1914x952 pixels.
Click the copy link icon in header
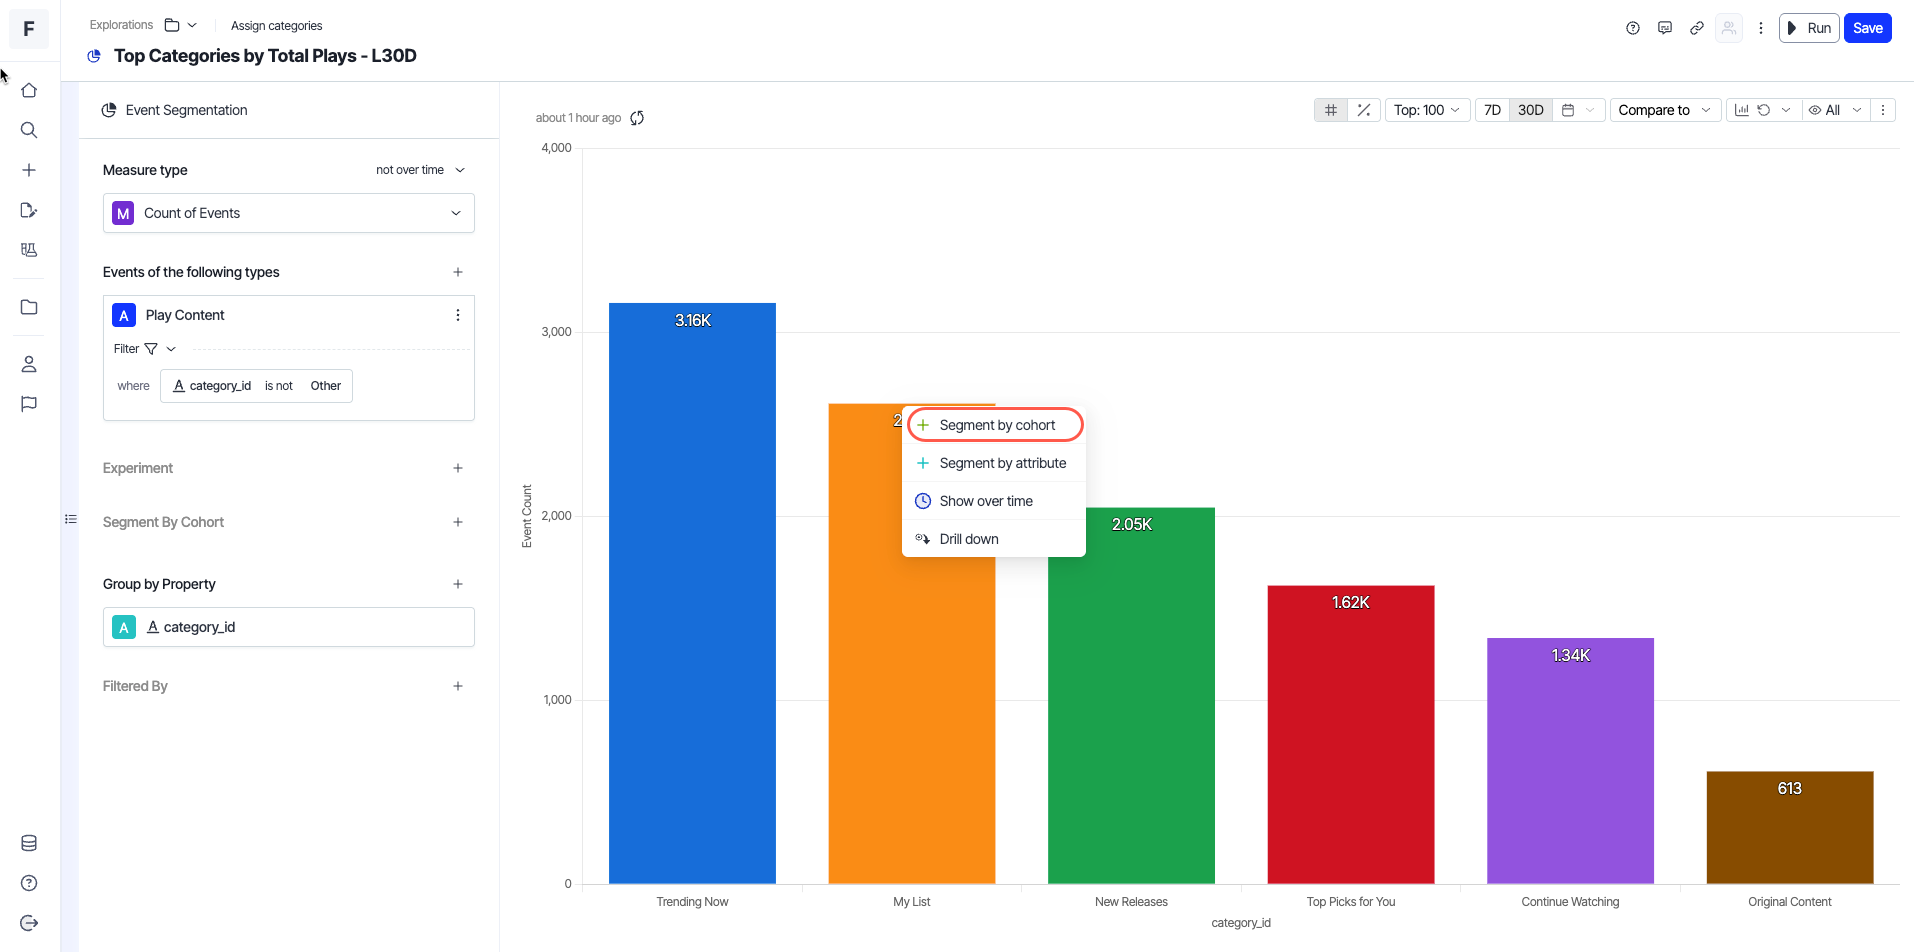pos(1697,28)
